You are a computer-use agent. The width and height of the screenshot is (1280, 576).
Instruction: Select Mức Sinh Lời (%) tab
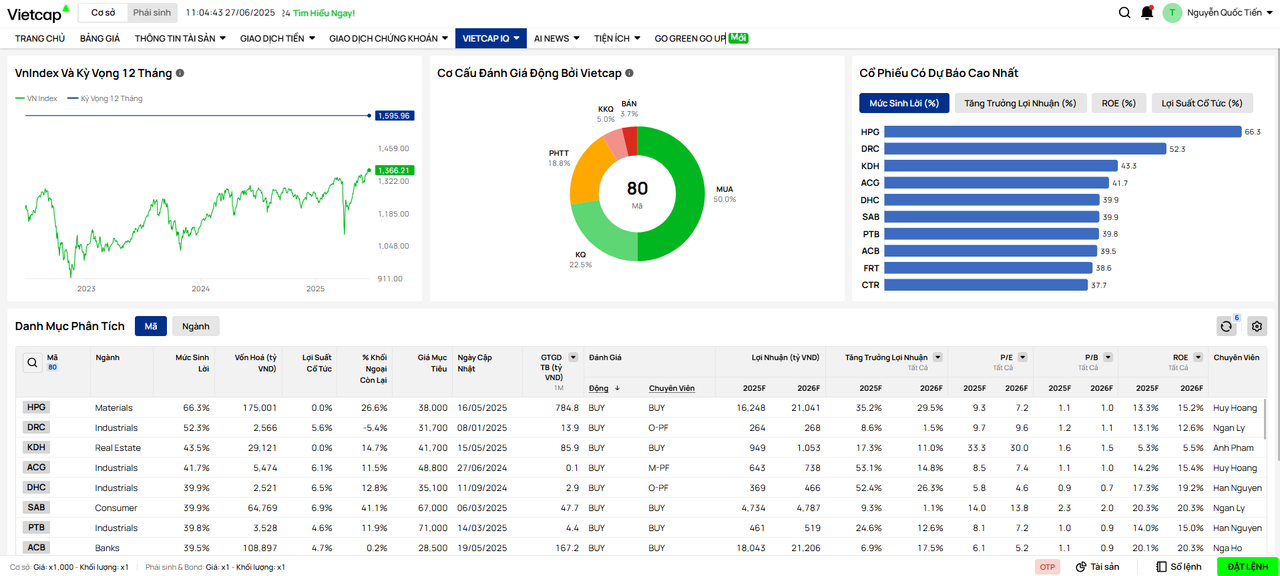tap(904, 103)
